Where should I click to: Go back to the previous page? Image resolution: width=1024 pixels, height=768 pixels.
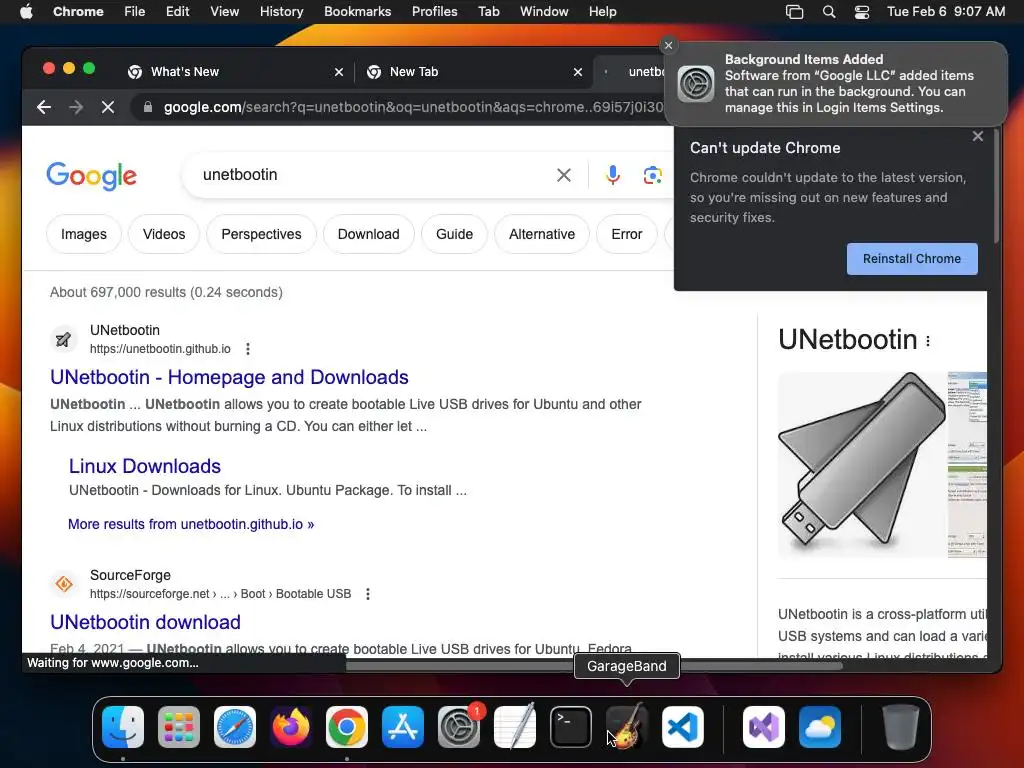point(44,107)
